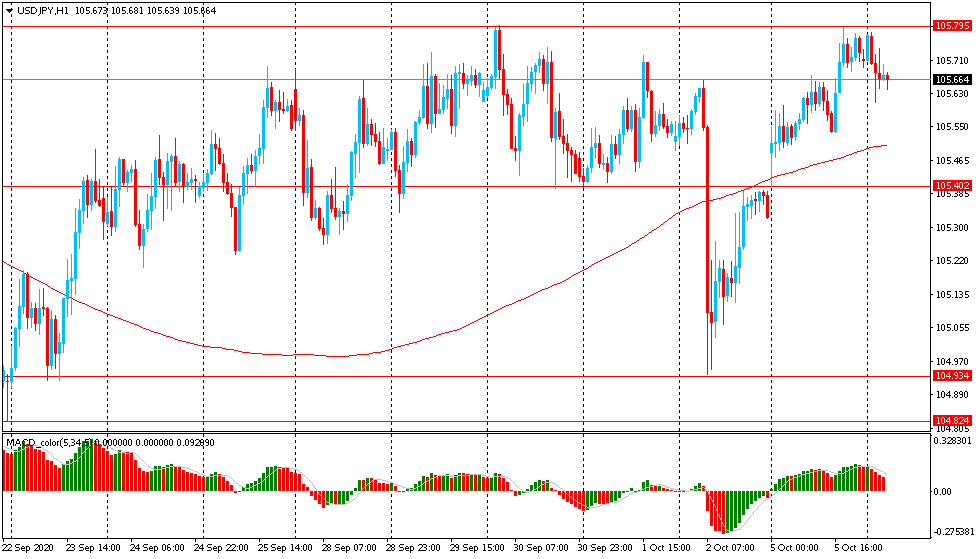Click the red 104.824 level label
The width and height of the screenshot is (976, 559).
952,420
